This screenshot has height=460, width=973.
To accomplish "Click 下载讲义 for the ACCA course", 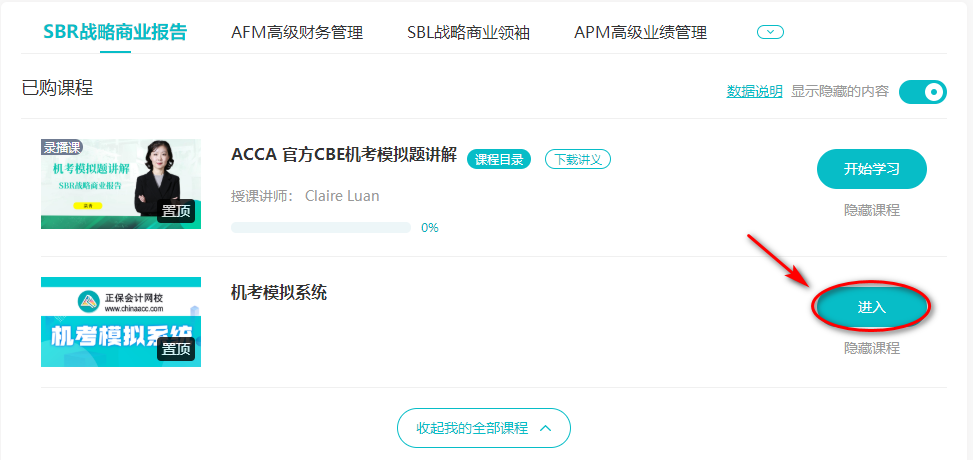I will [x=577, y=158].
